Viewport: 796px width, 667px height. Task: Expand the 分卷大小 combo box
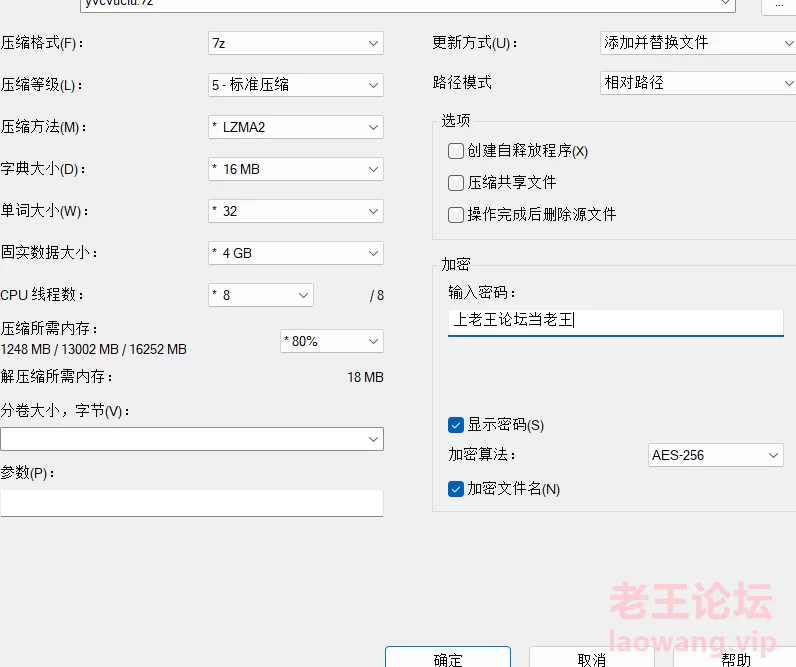[x=191, y=439]
